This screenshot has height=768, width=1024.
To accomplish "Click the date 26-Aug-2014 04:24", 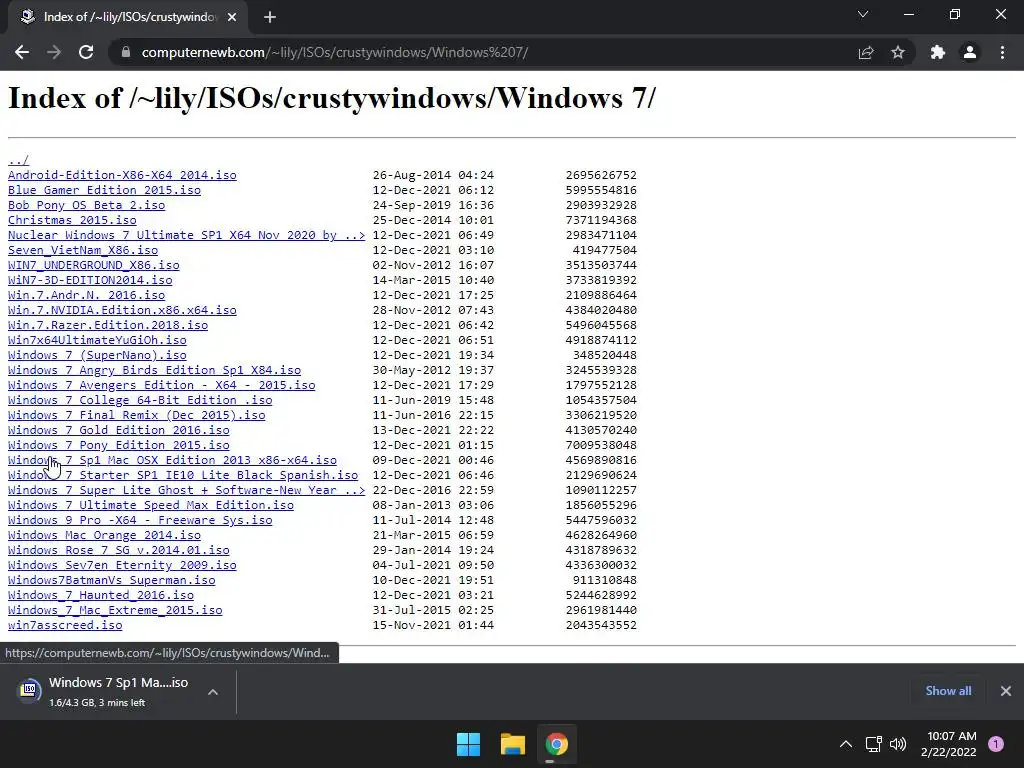I will coord(433,175).
